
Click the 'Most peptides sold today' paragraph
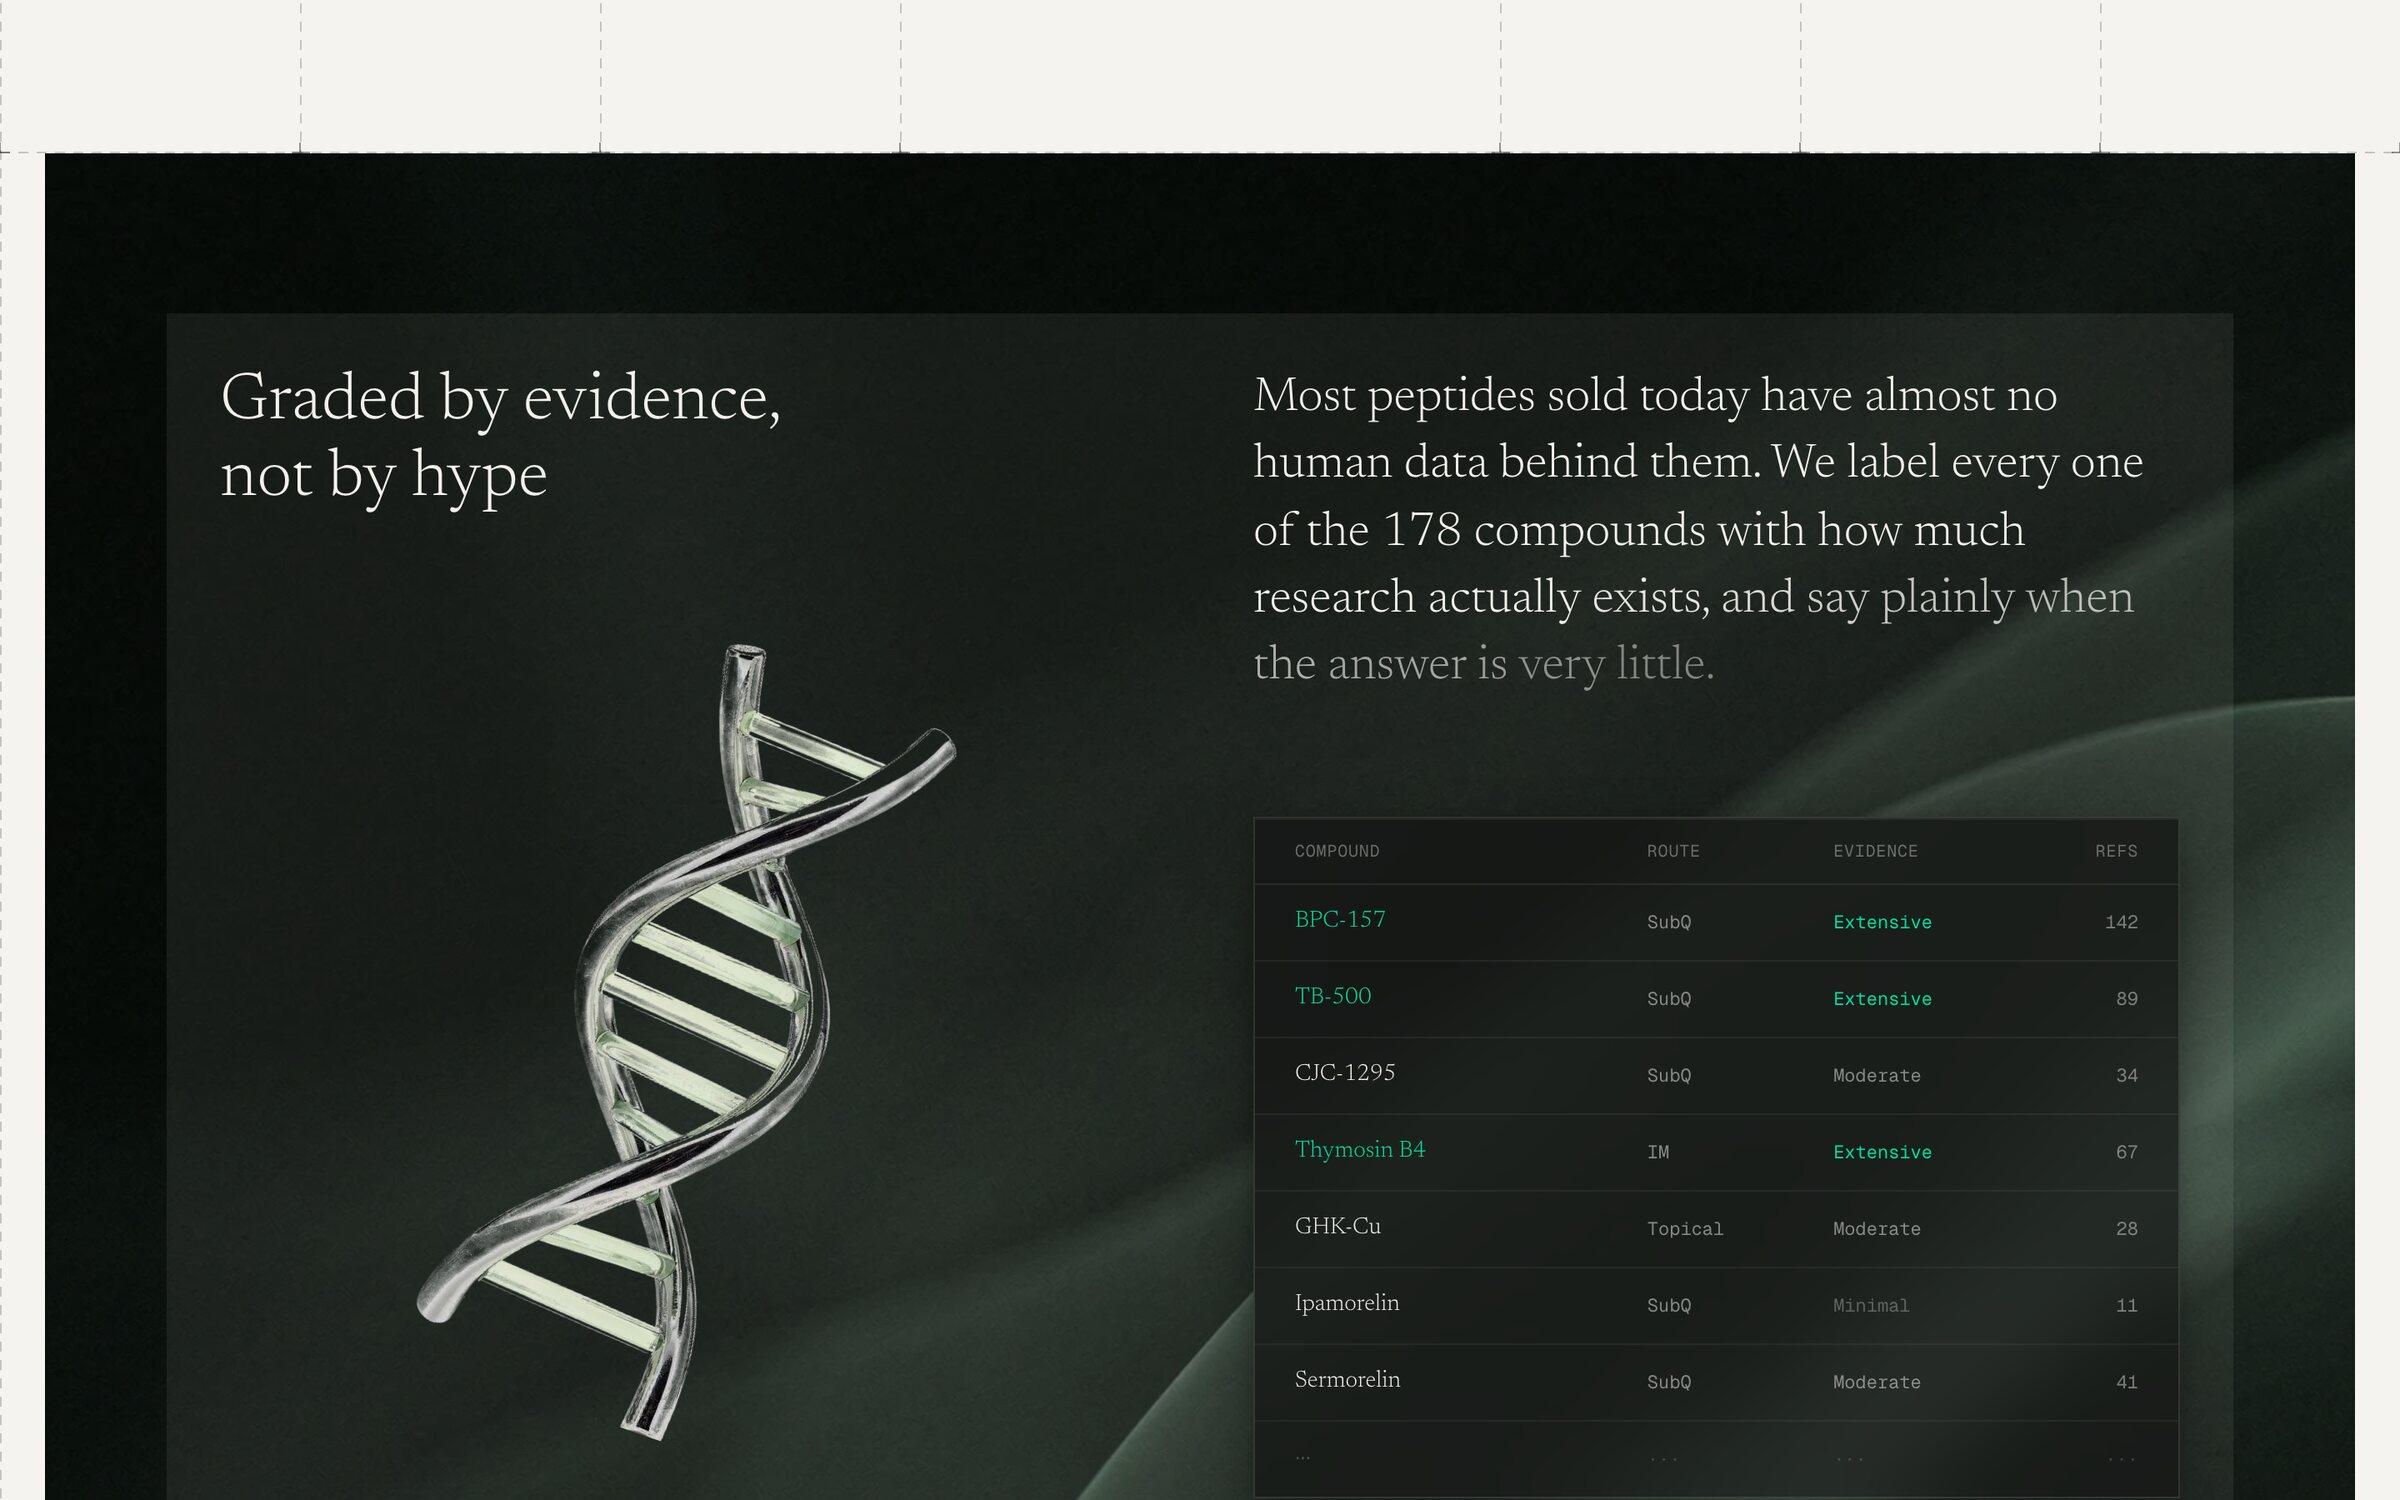(x=1698, y=529)
